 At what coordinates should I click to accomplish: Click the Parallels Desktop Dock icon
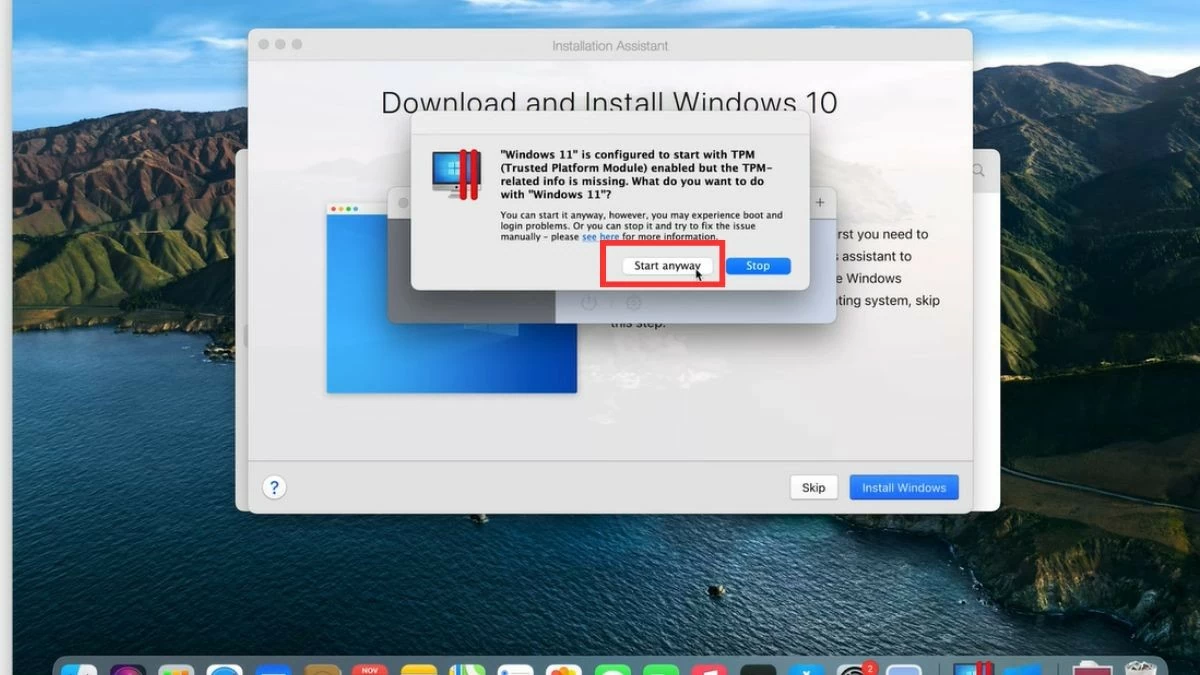pyautogui.click(x=970, y=669)
